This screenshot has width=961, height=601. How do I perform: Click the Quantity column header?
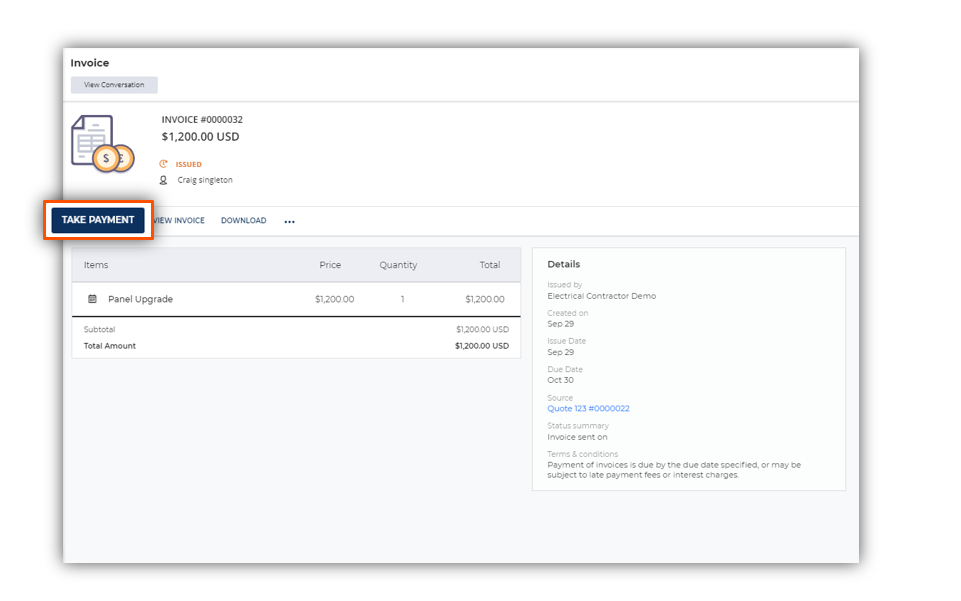(398, 265)
